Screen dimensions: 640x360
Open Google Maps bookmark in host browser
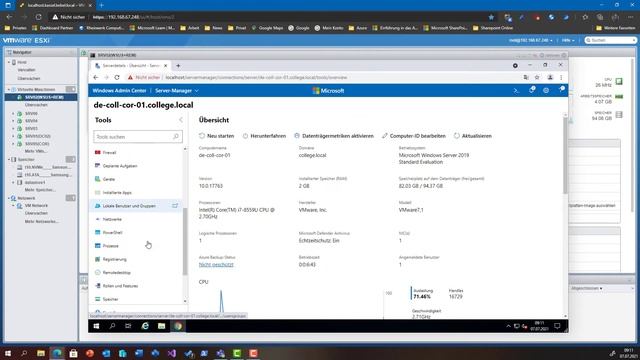coord(267,28)
